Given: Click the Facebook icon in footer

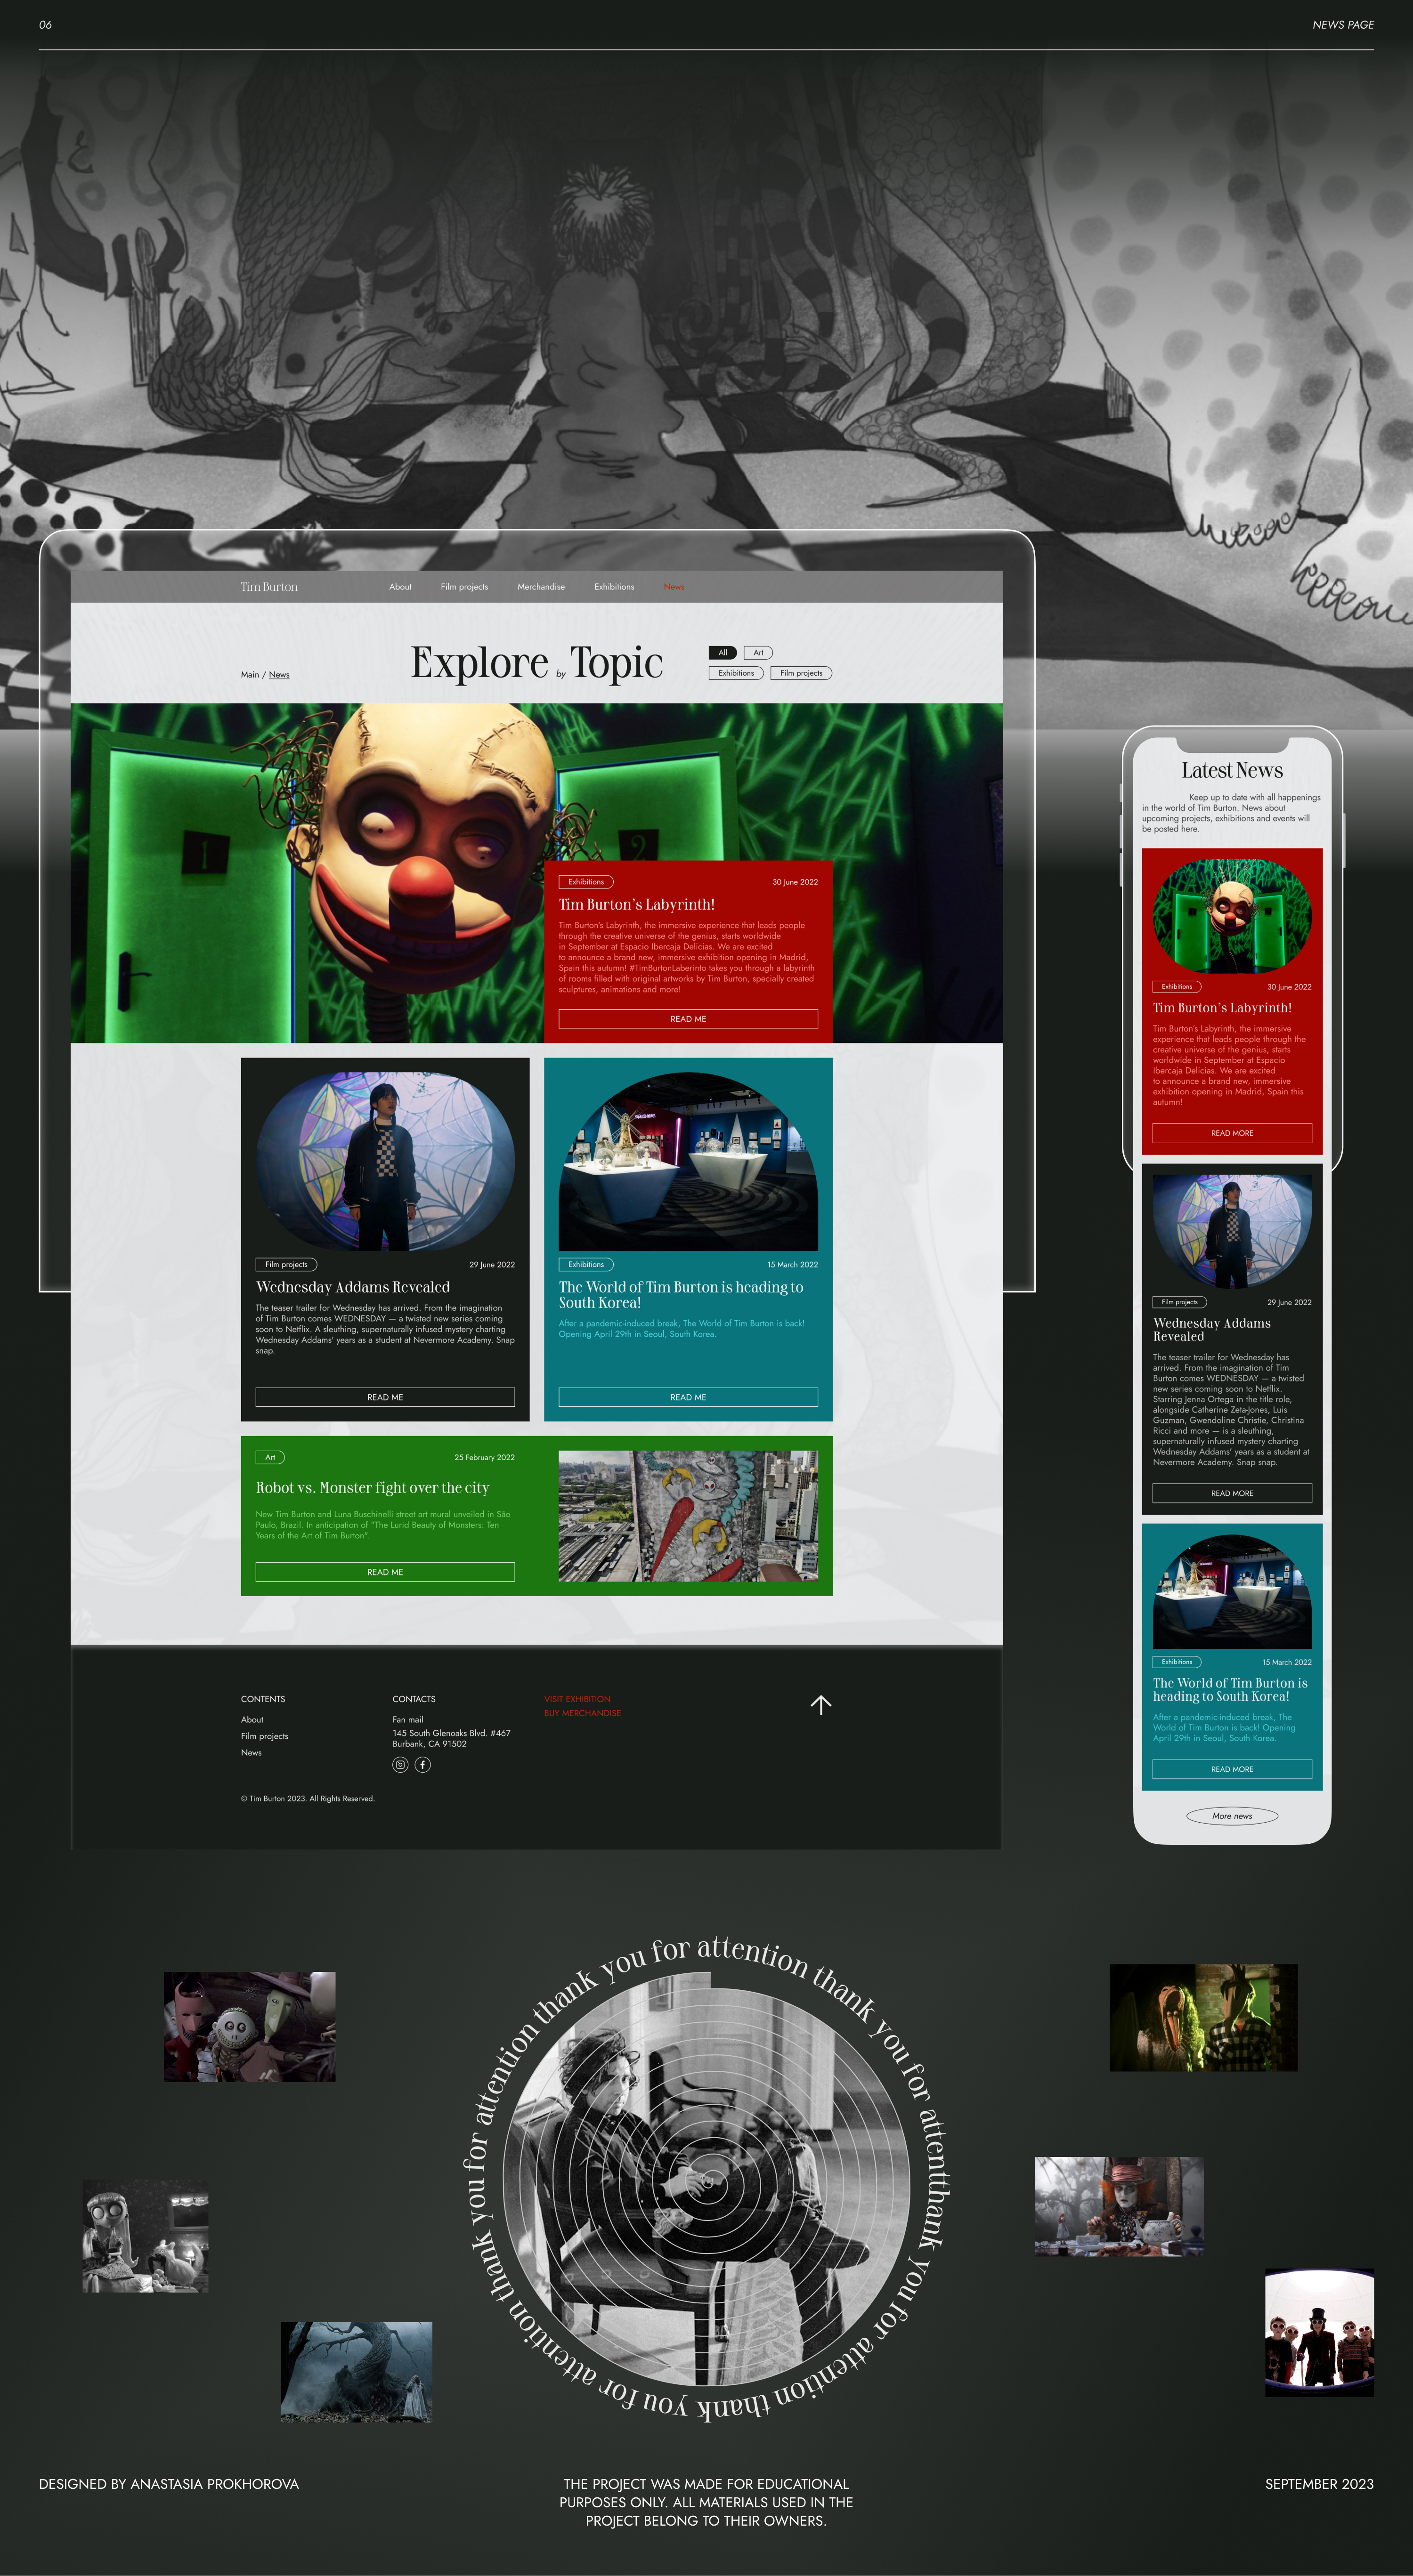Looking at the screenshot, I should point(423,1765).
